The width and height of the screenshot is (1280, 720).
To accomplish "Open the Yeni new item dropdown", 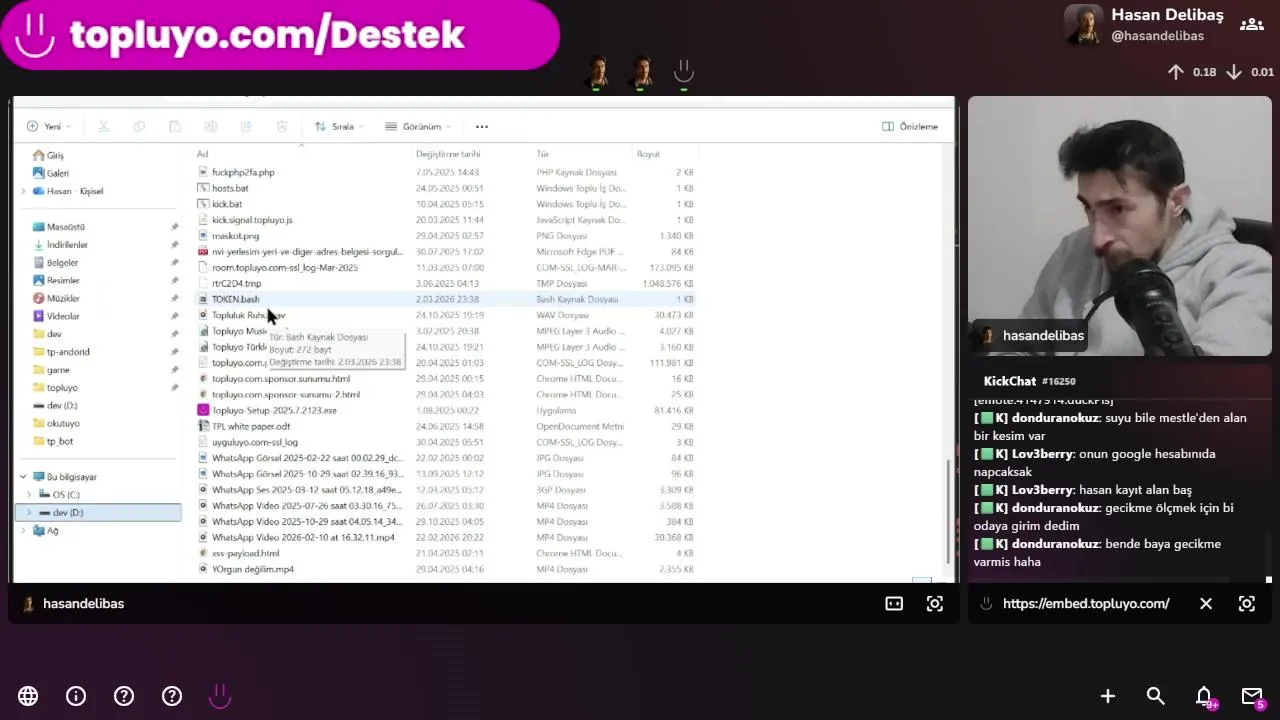I will (49, 127).
